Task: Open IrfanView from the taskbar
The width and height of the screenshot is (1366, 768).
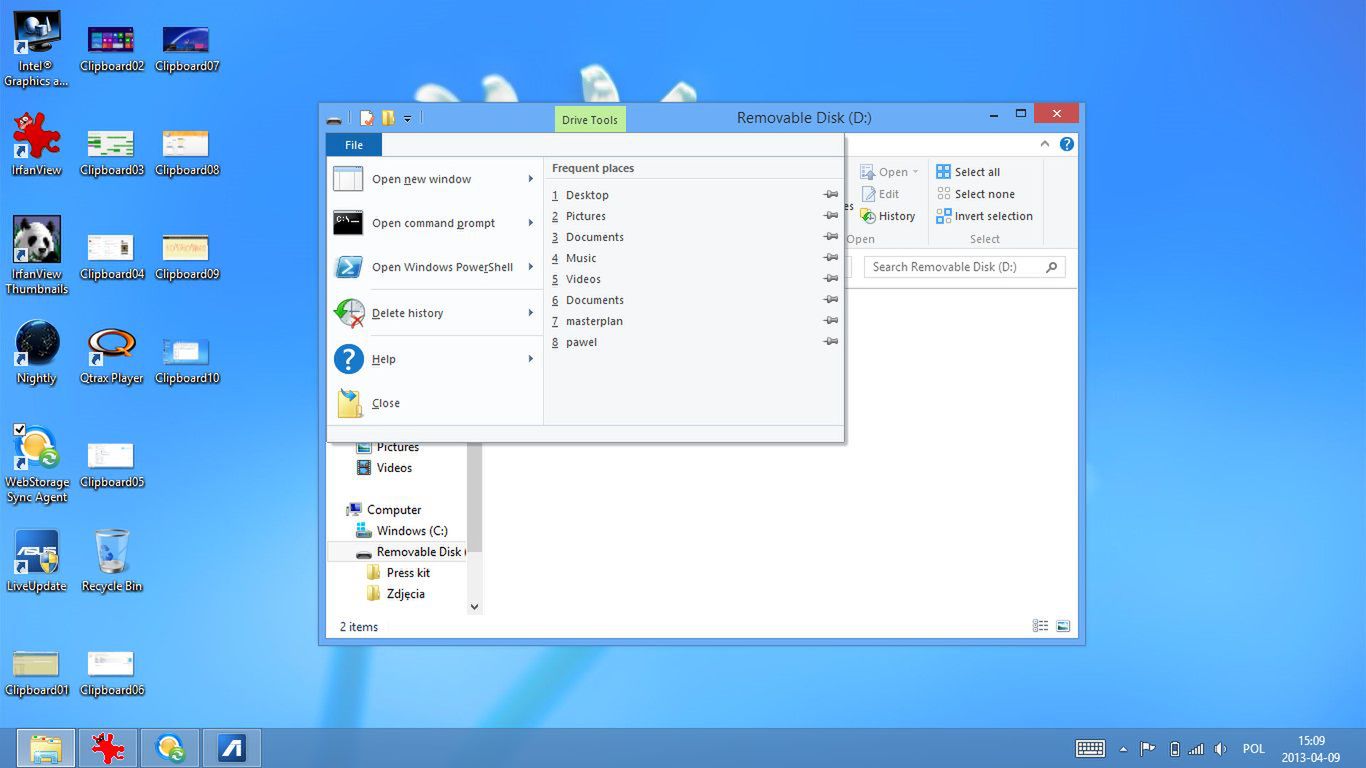Action: click(x=107, y=748)
